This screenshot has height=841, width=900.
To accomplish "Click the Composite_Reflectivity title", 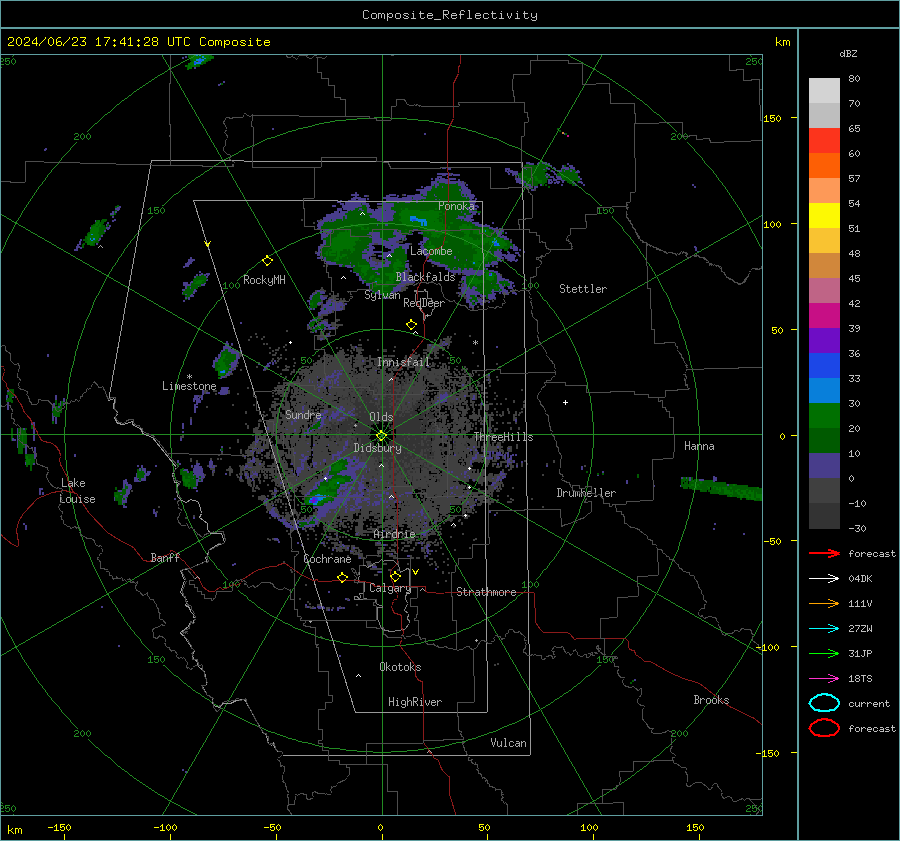I will click(450, 15).
